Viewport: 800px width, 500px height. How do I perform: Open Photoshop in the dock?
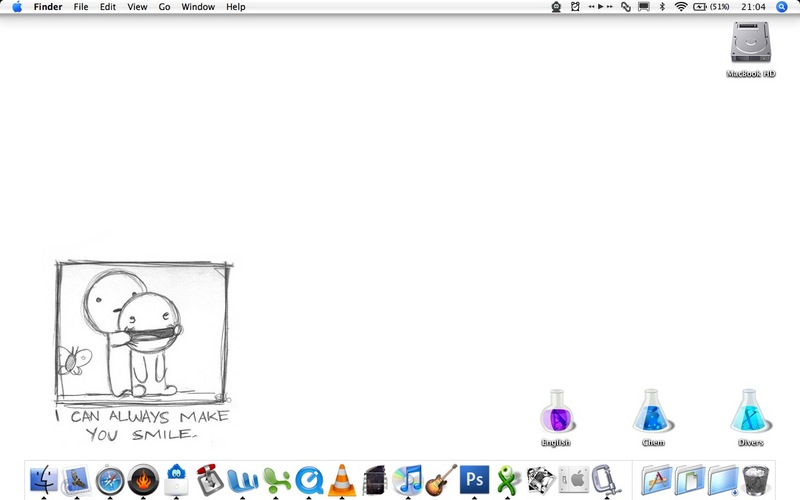pyautogui.click(x=474, y=480)
